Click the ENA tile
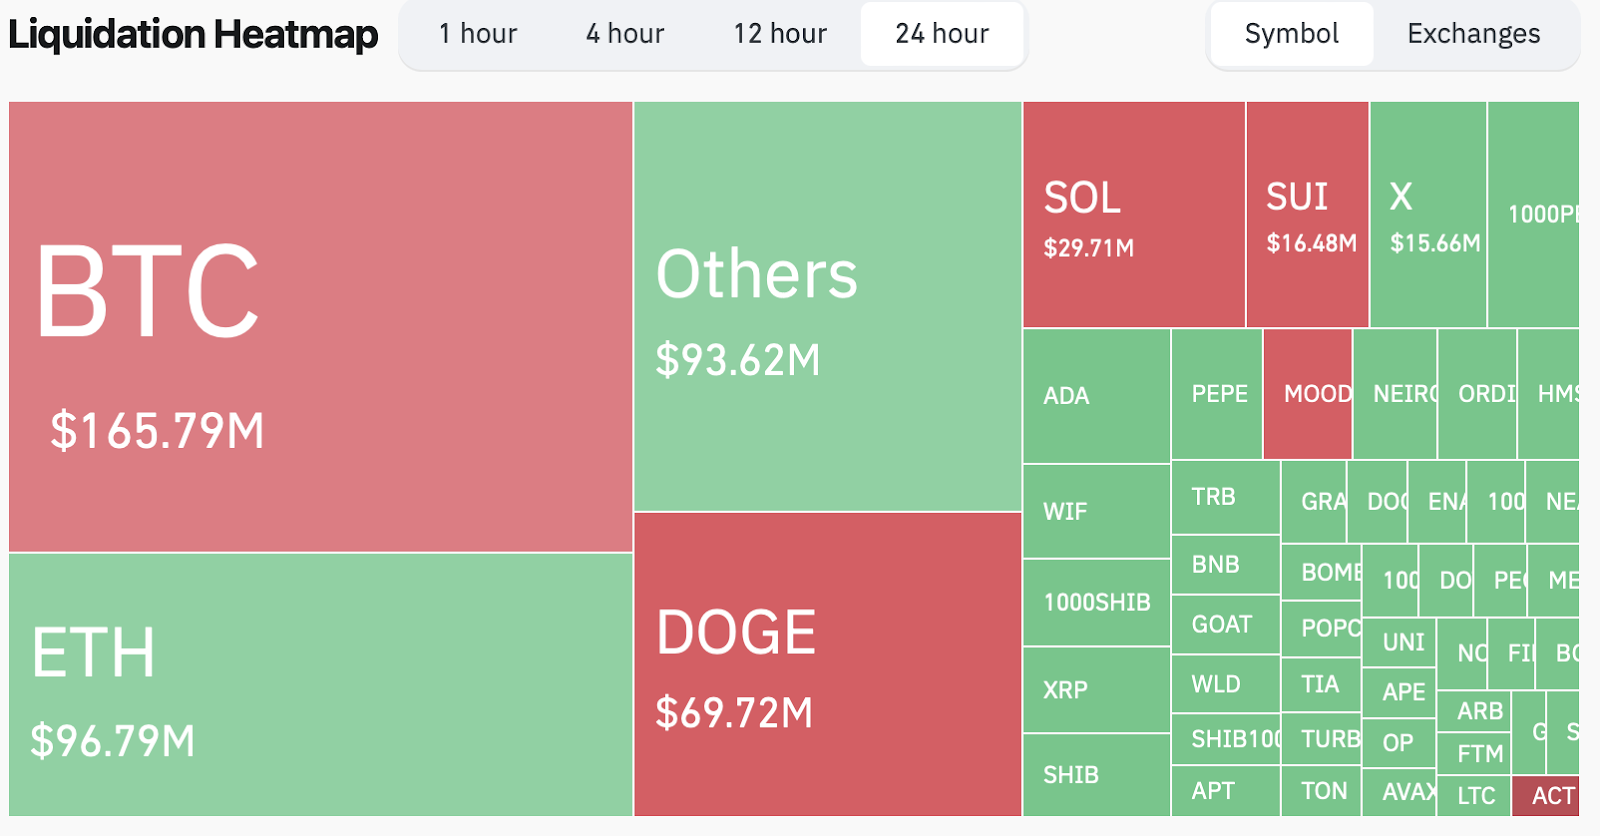The height and width of the screenshot is (836, 1600). (1437, 501)
